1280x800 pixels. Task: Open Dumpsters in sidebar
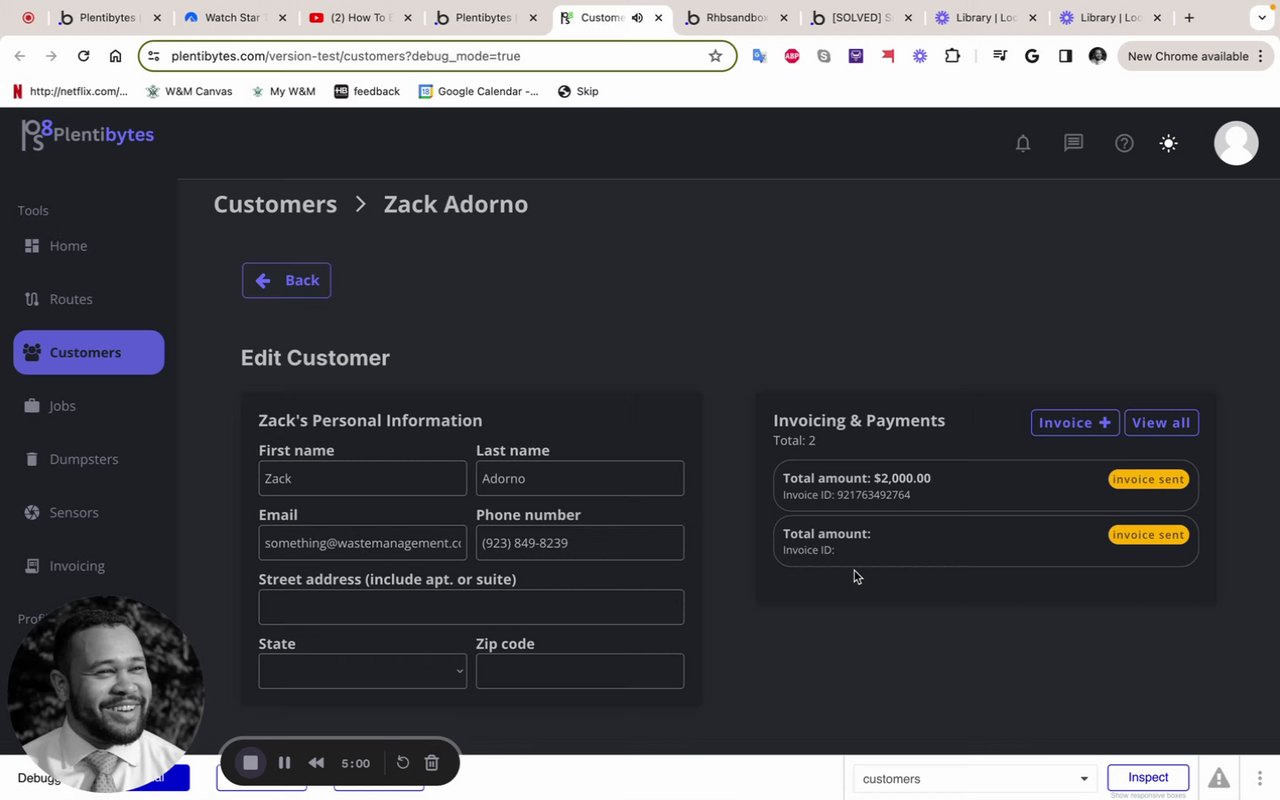[88, 459]
